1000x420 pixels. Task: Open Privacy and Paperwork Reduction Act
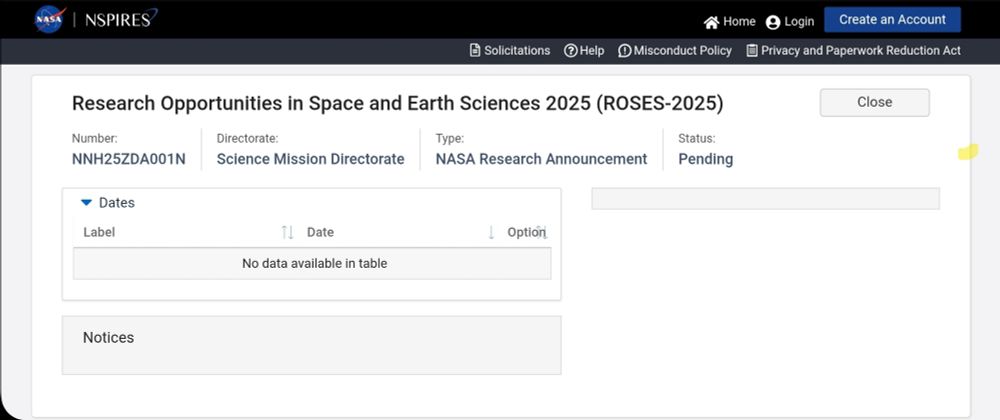click(x=854, y=50)
